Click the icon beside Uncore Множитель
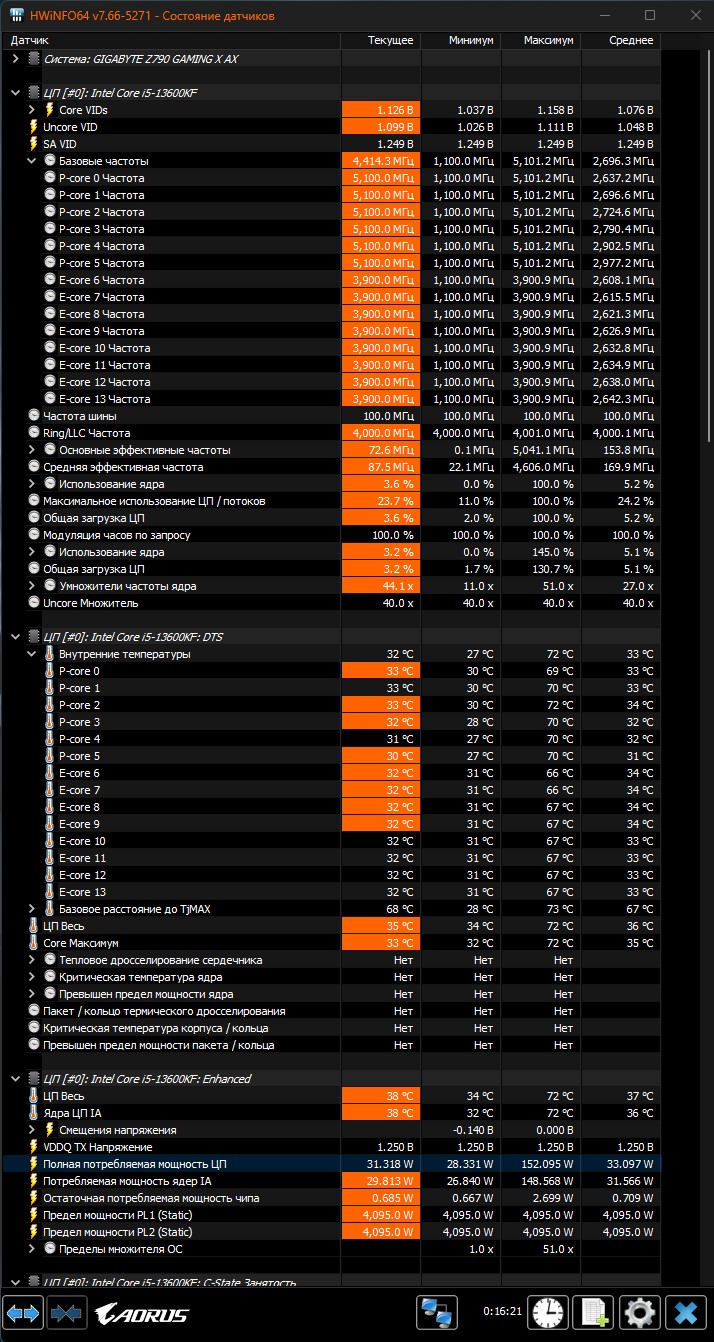Screen dimensions: 714x1342 tap(34, 603)
